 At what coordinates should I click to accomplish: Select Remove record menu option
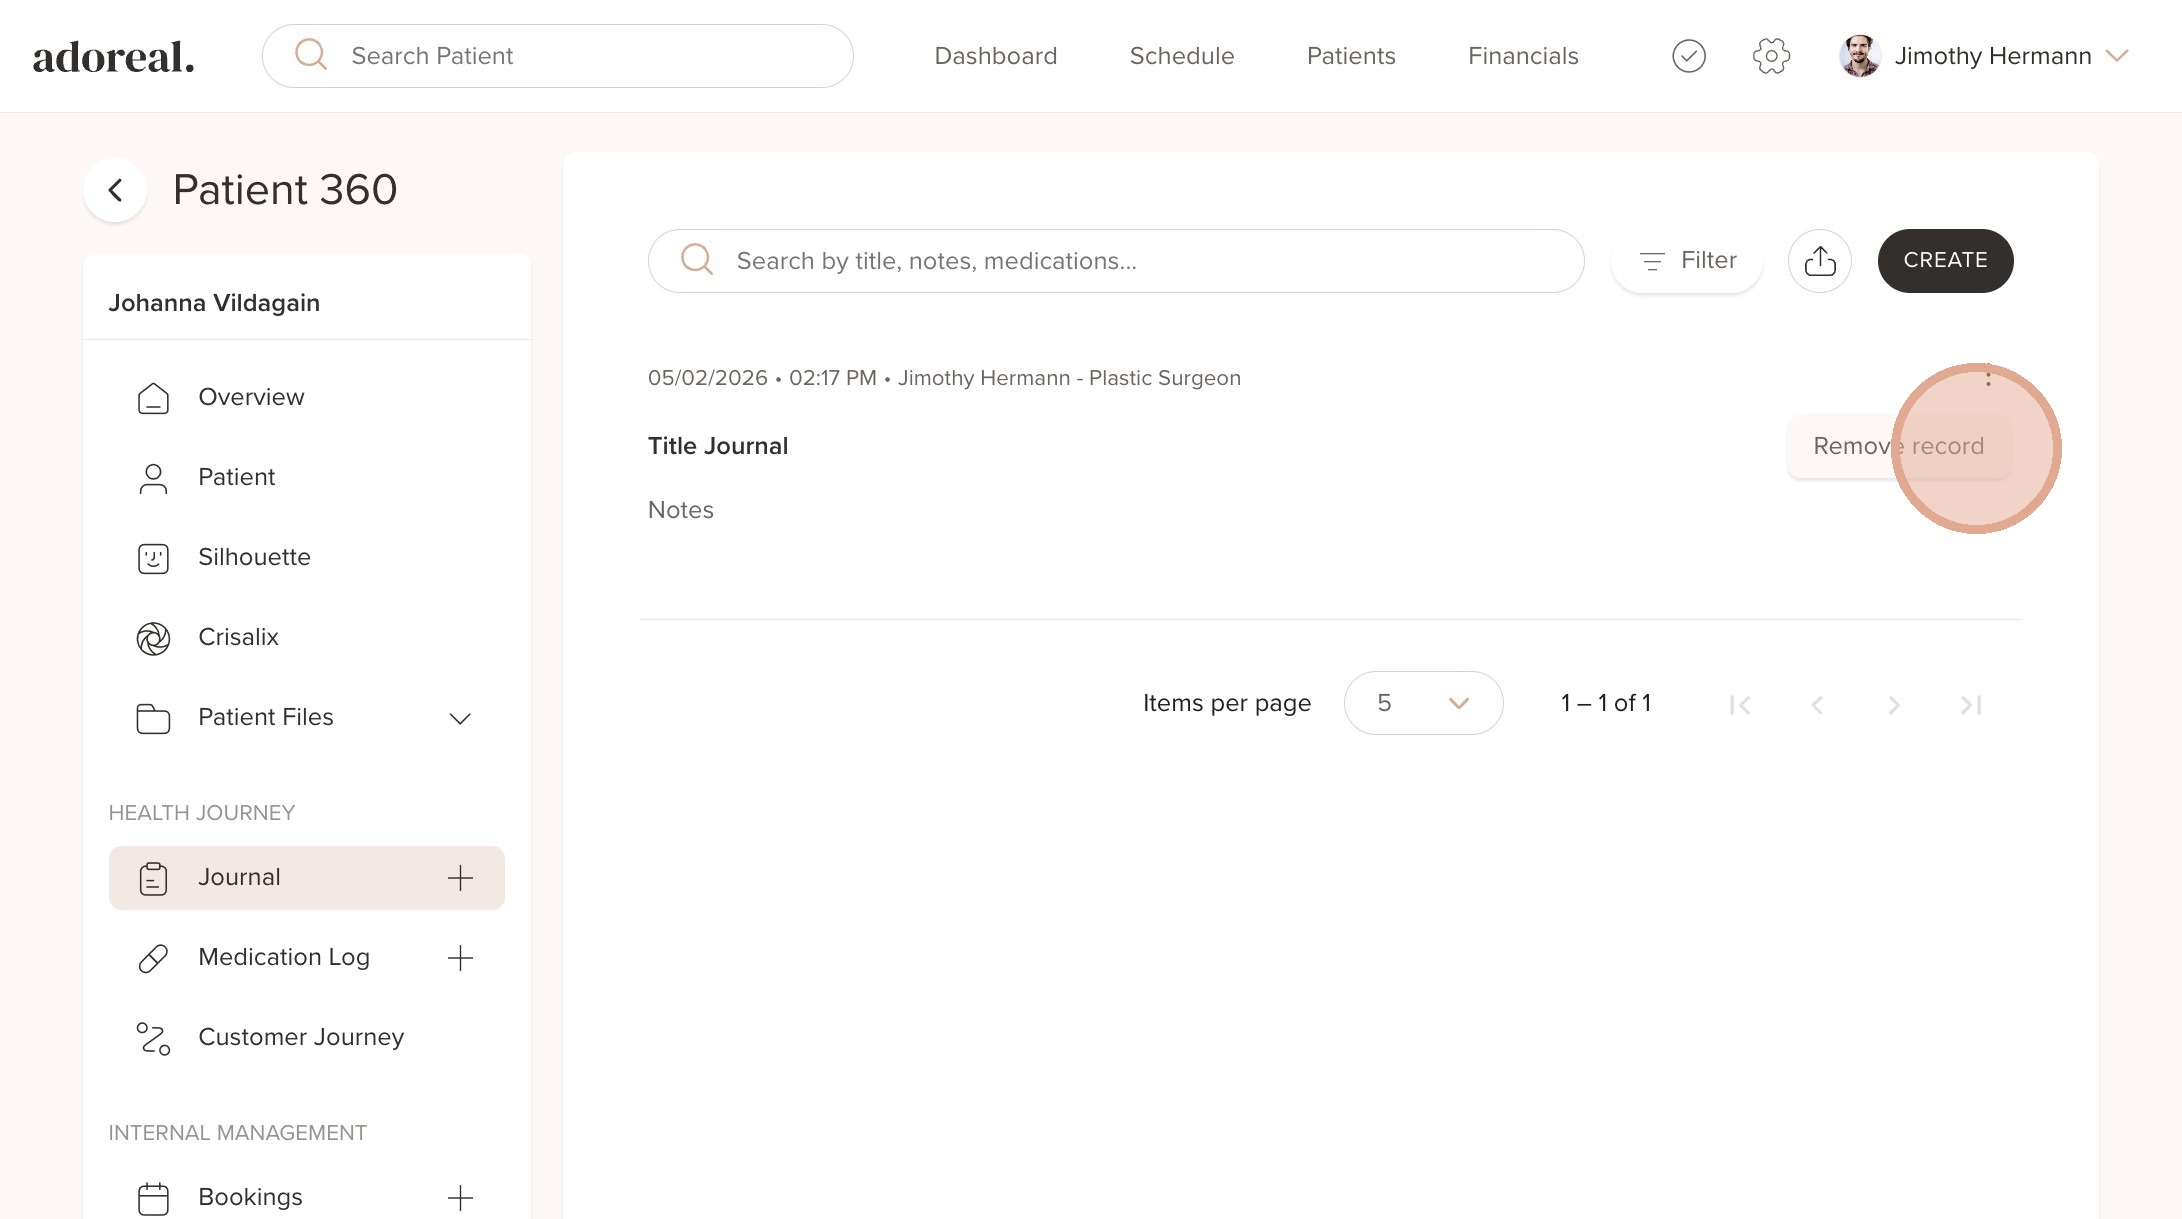point(1897,446)
